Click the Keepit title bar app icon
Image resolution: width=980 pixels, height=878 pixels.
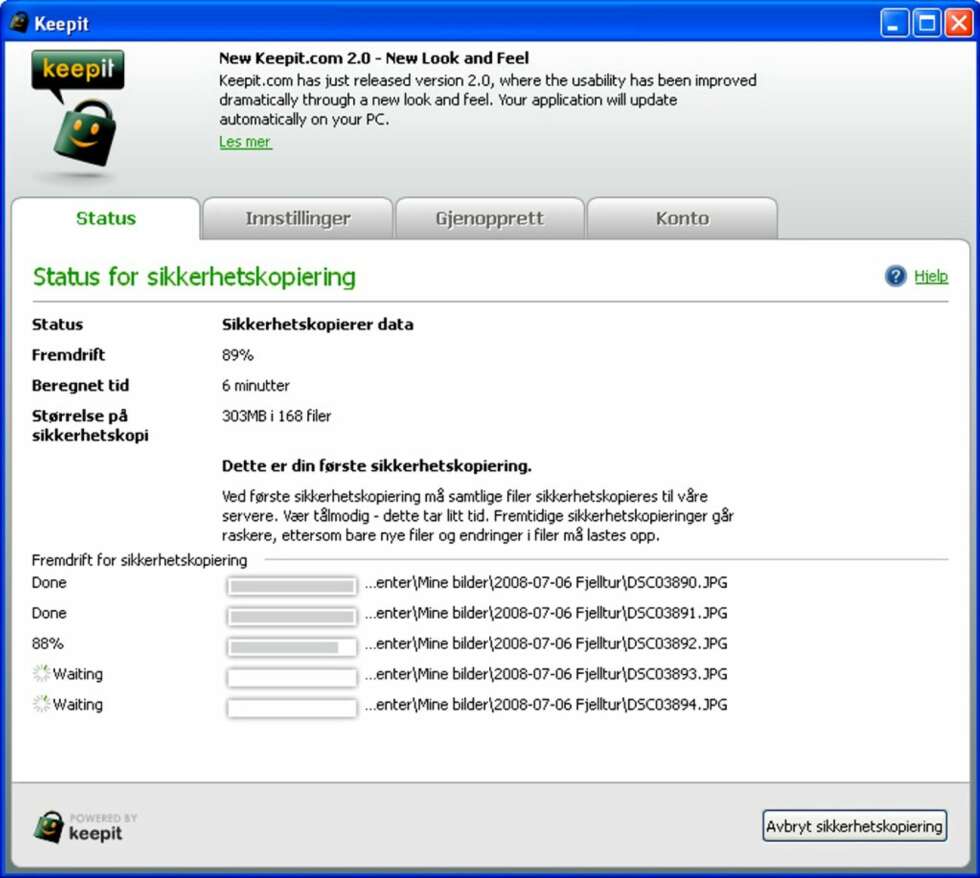click(19, 22)
